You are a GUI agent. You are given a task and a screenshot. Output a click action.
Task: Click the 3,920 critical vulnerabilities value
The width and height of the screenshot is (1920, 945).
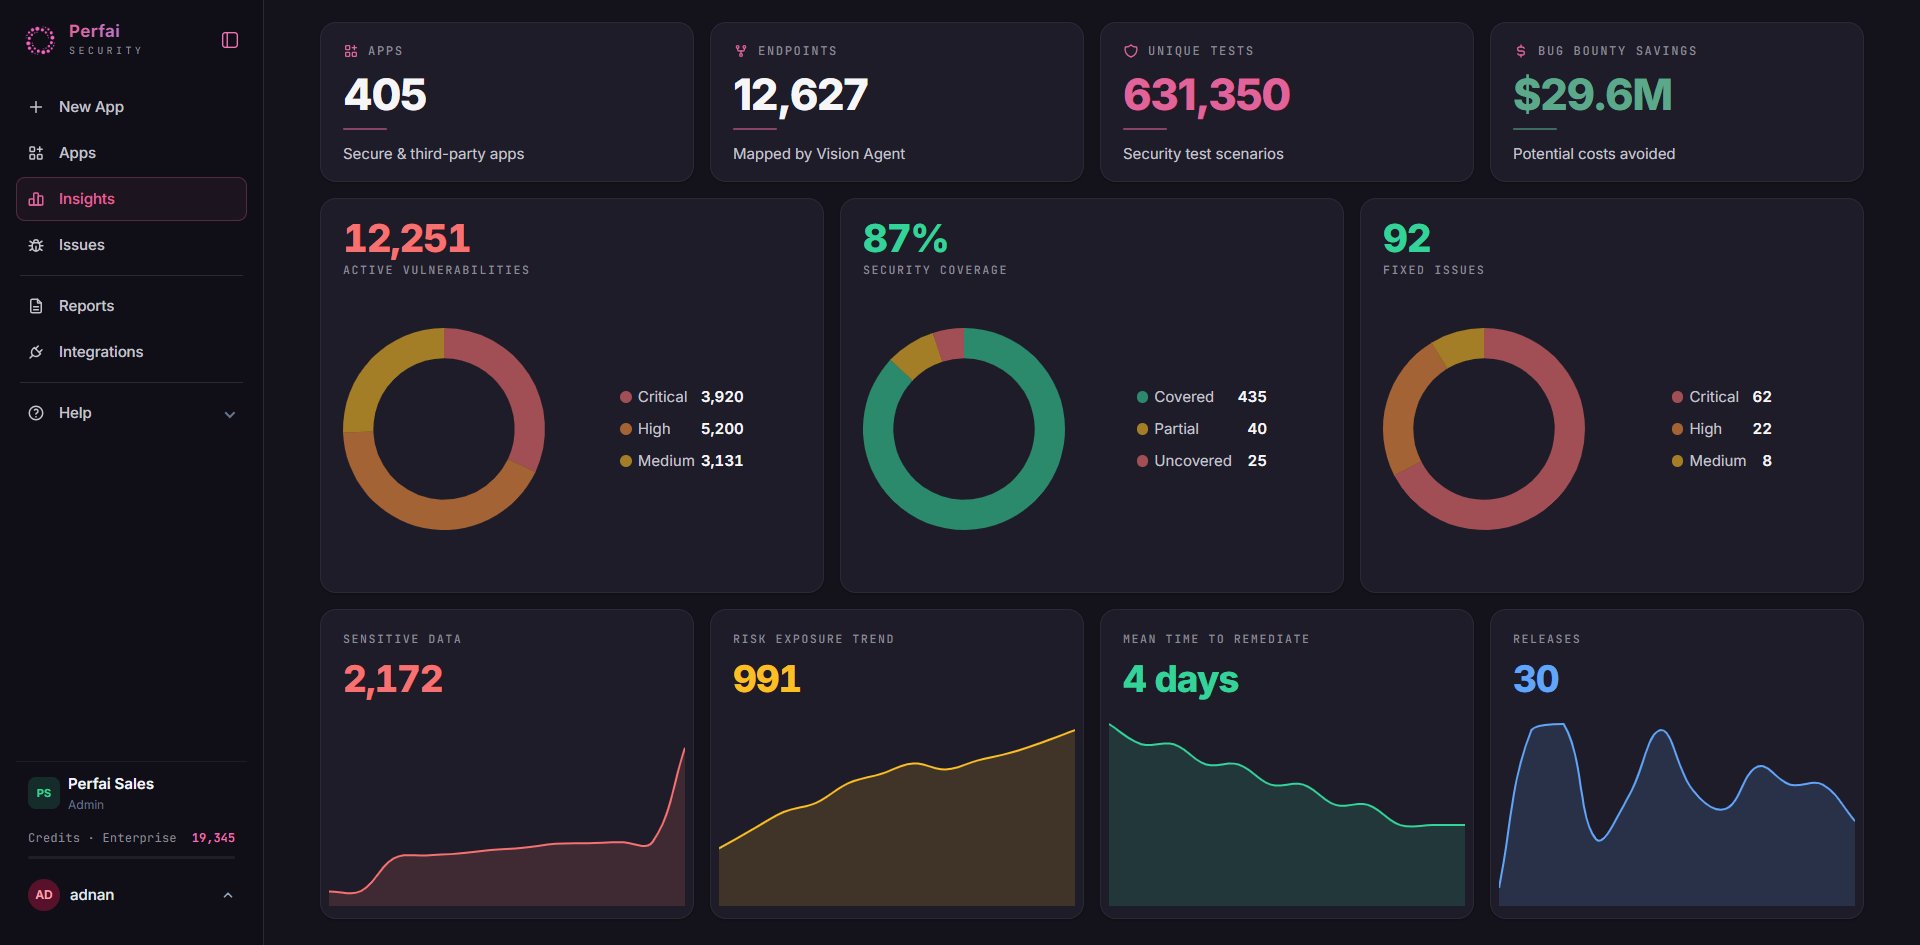click(722, 397)
